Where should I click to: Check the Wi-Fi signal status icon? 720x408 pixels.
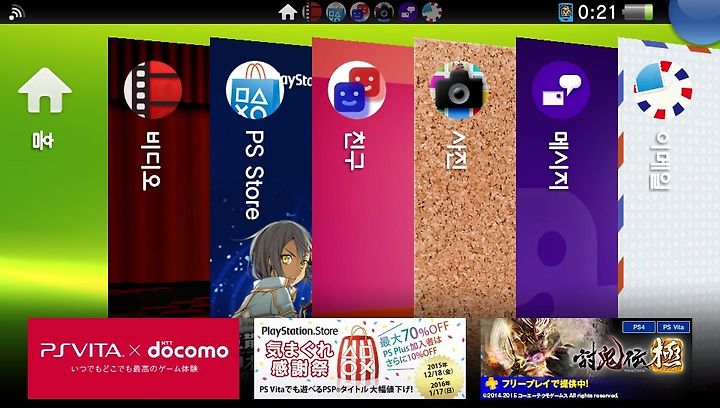coord(16,13)
